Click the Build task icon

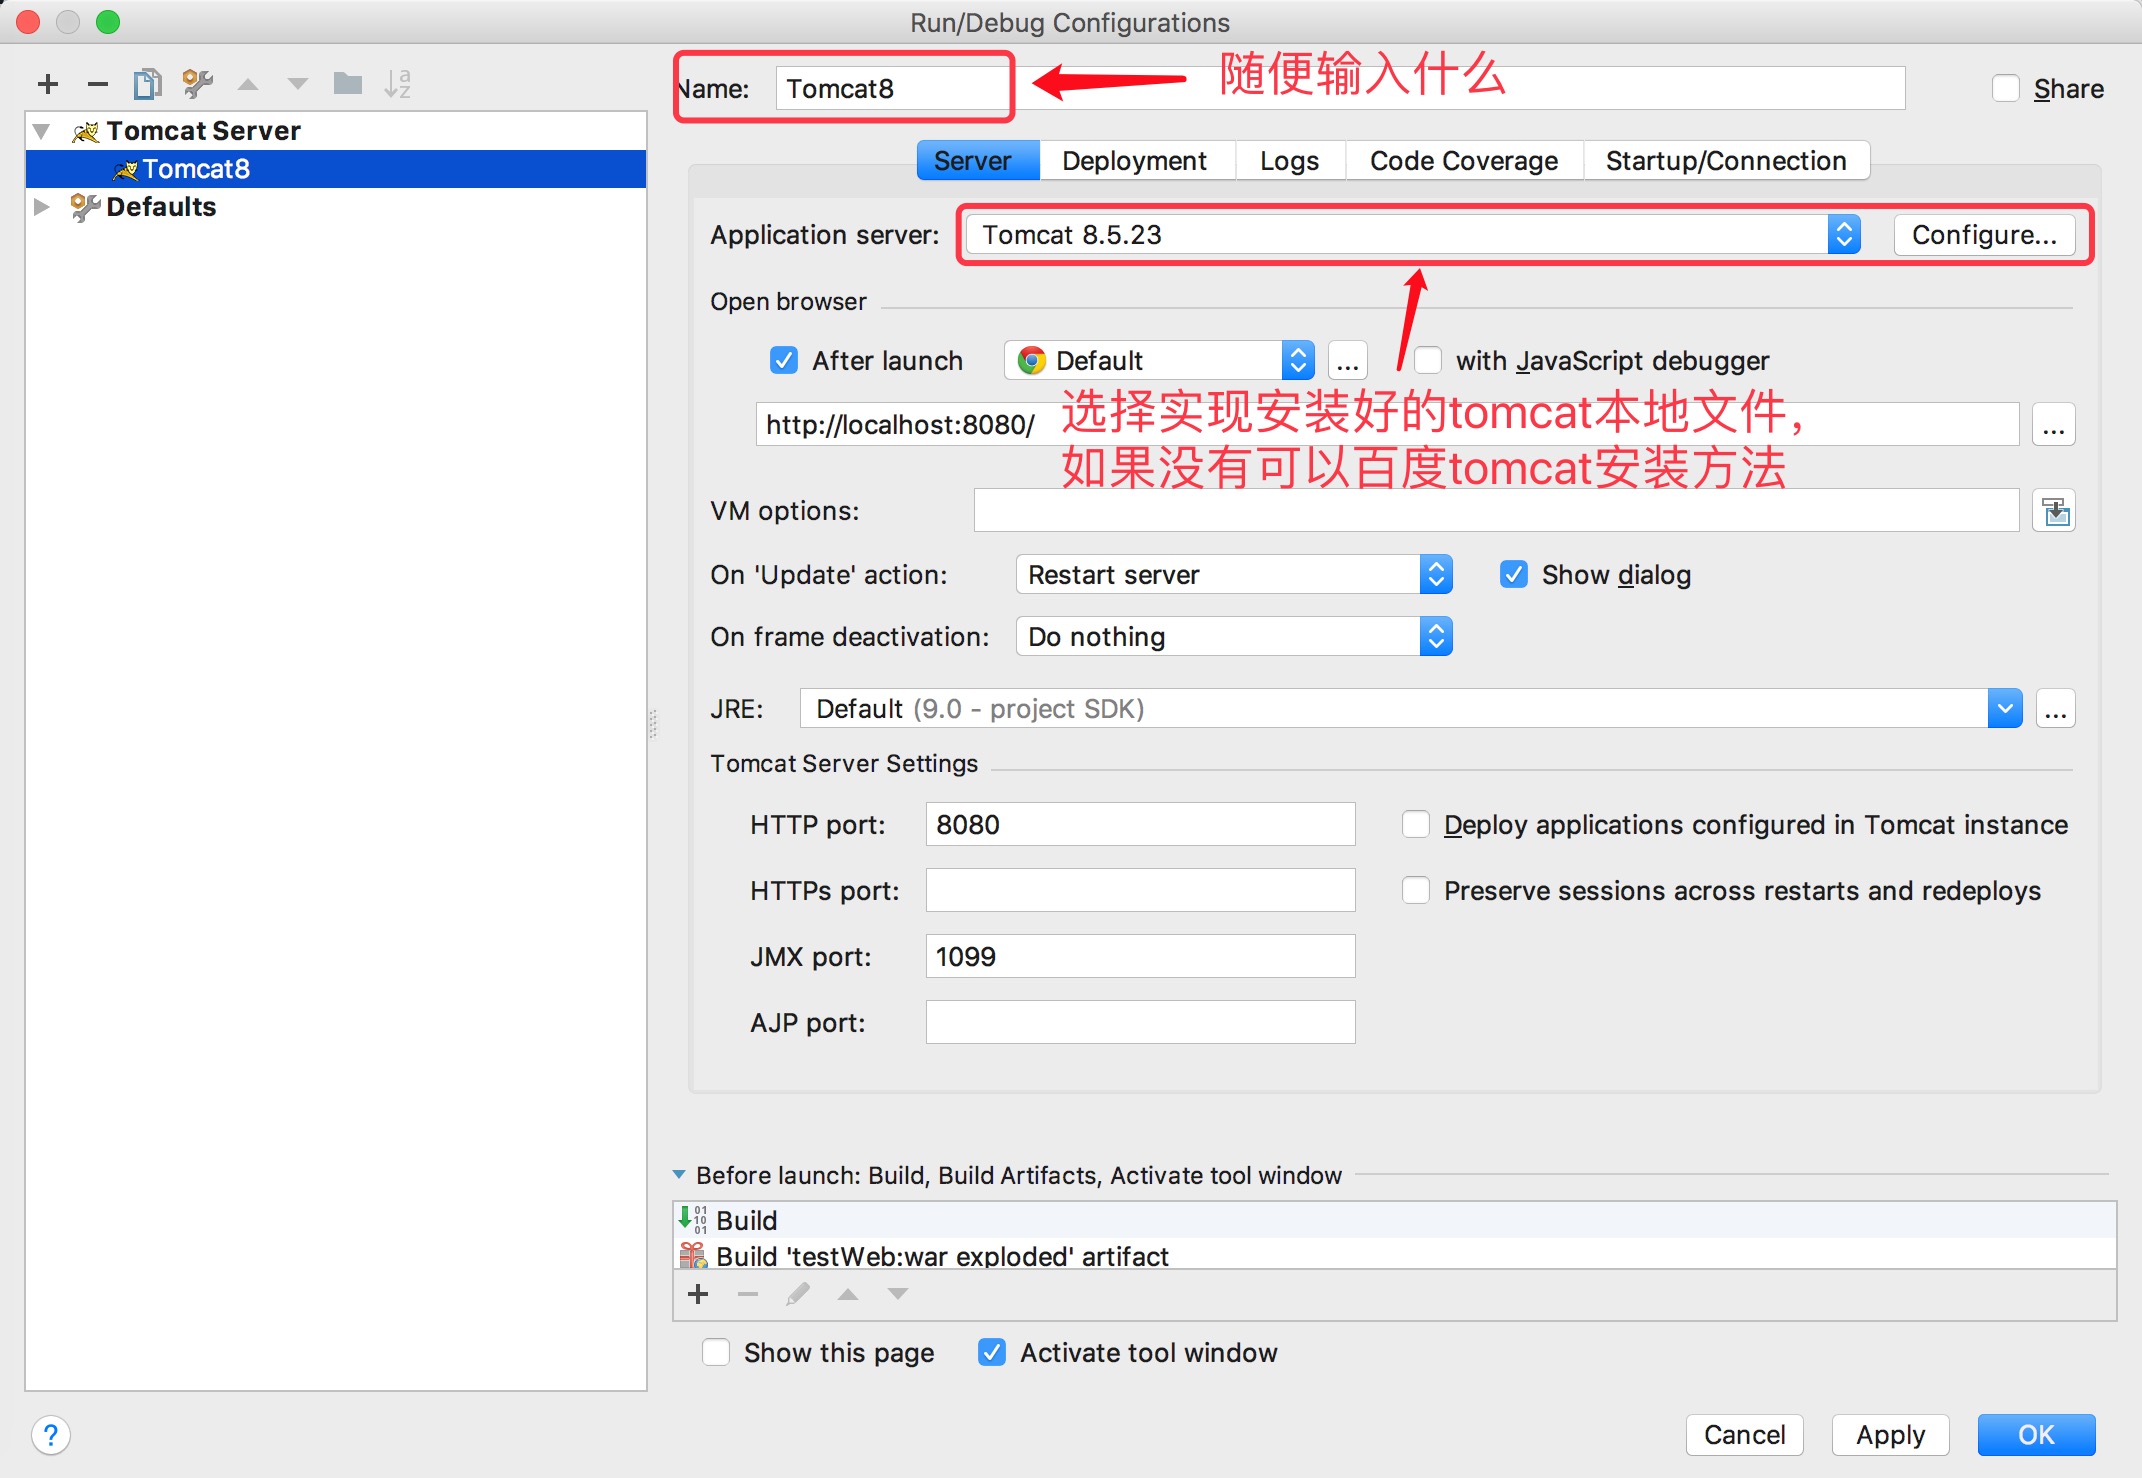(693, 1219)
